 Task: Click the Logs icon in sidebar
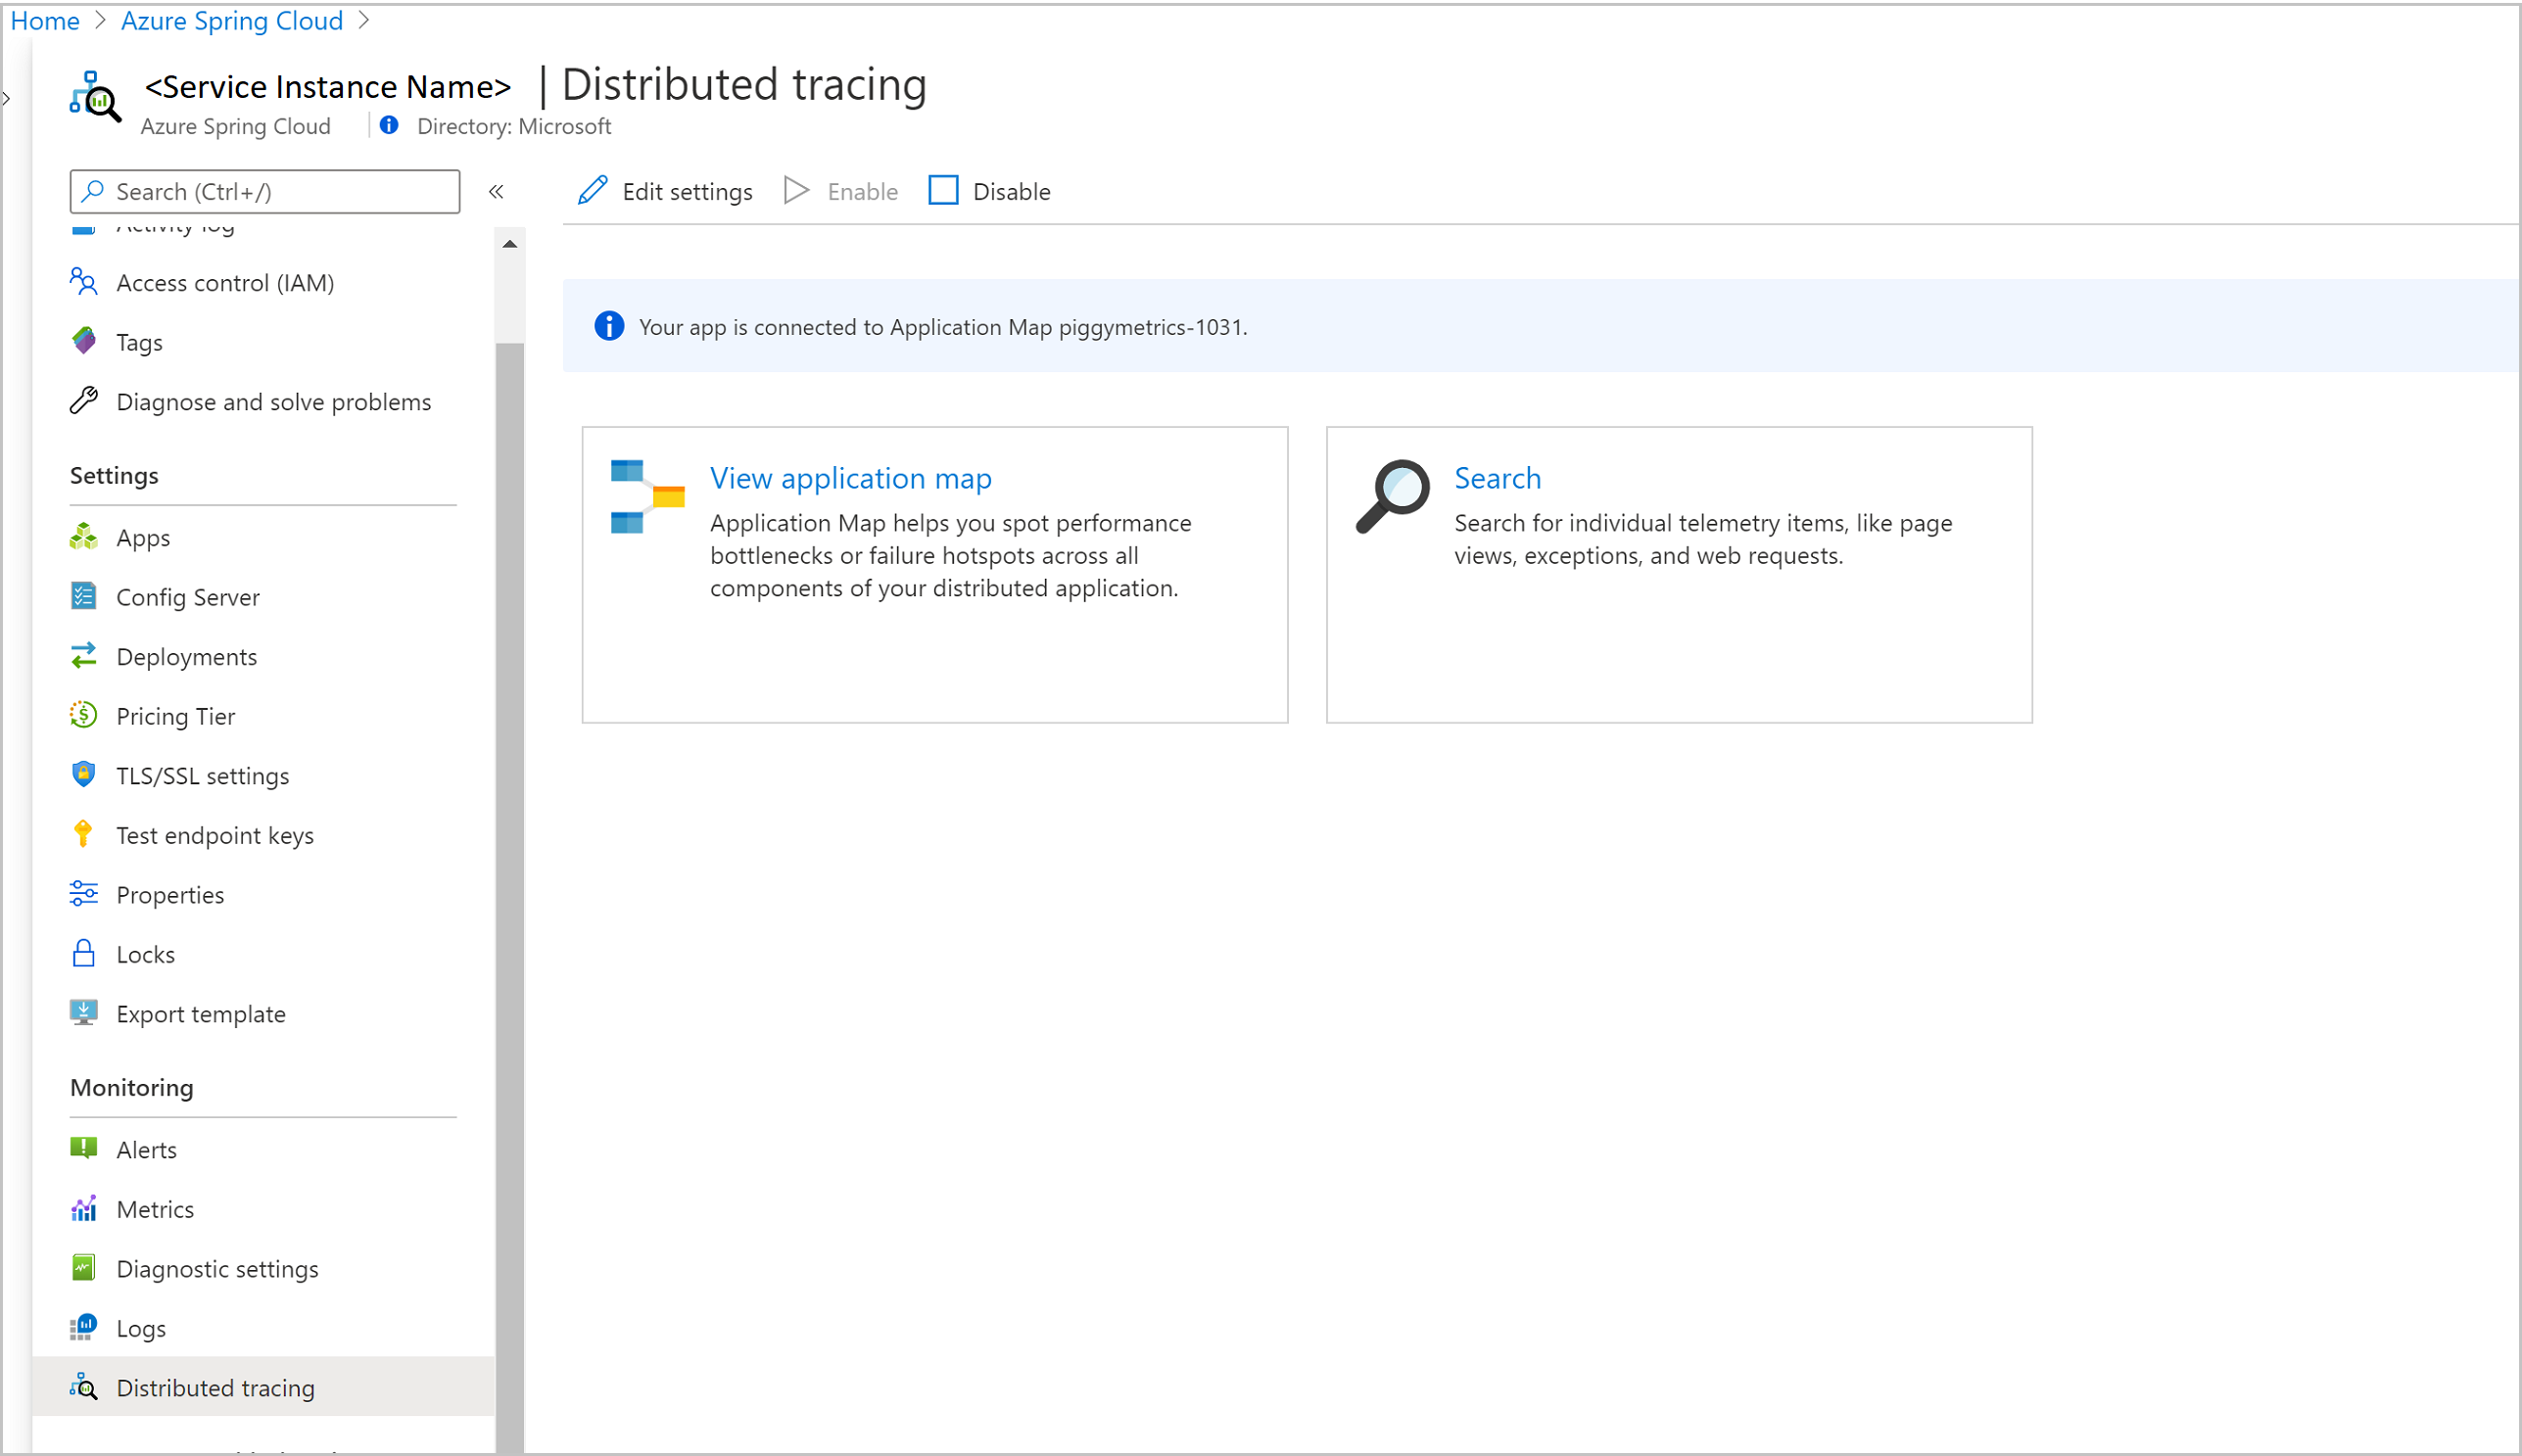pyautogui.click(x=84, y=1328)
